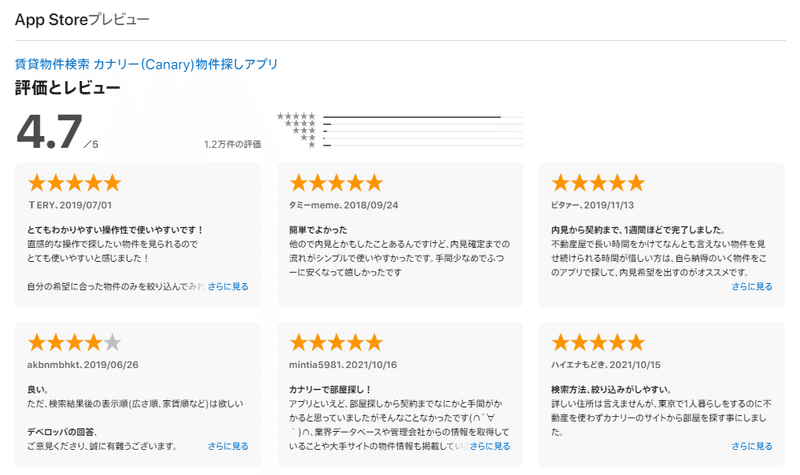Expand TERY's review with さらに見る
The image size is (800, 475).
pyautogui.click(x=228, y=287)
